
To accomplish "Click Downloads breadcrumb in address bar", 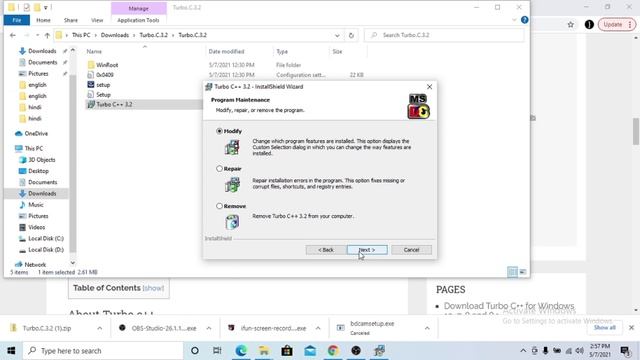I will pyautogui.click(x=115, y=35).
